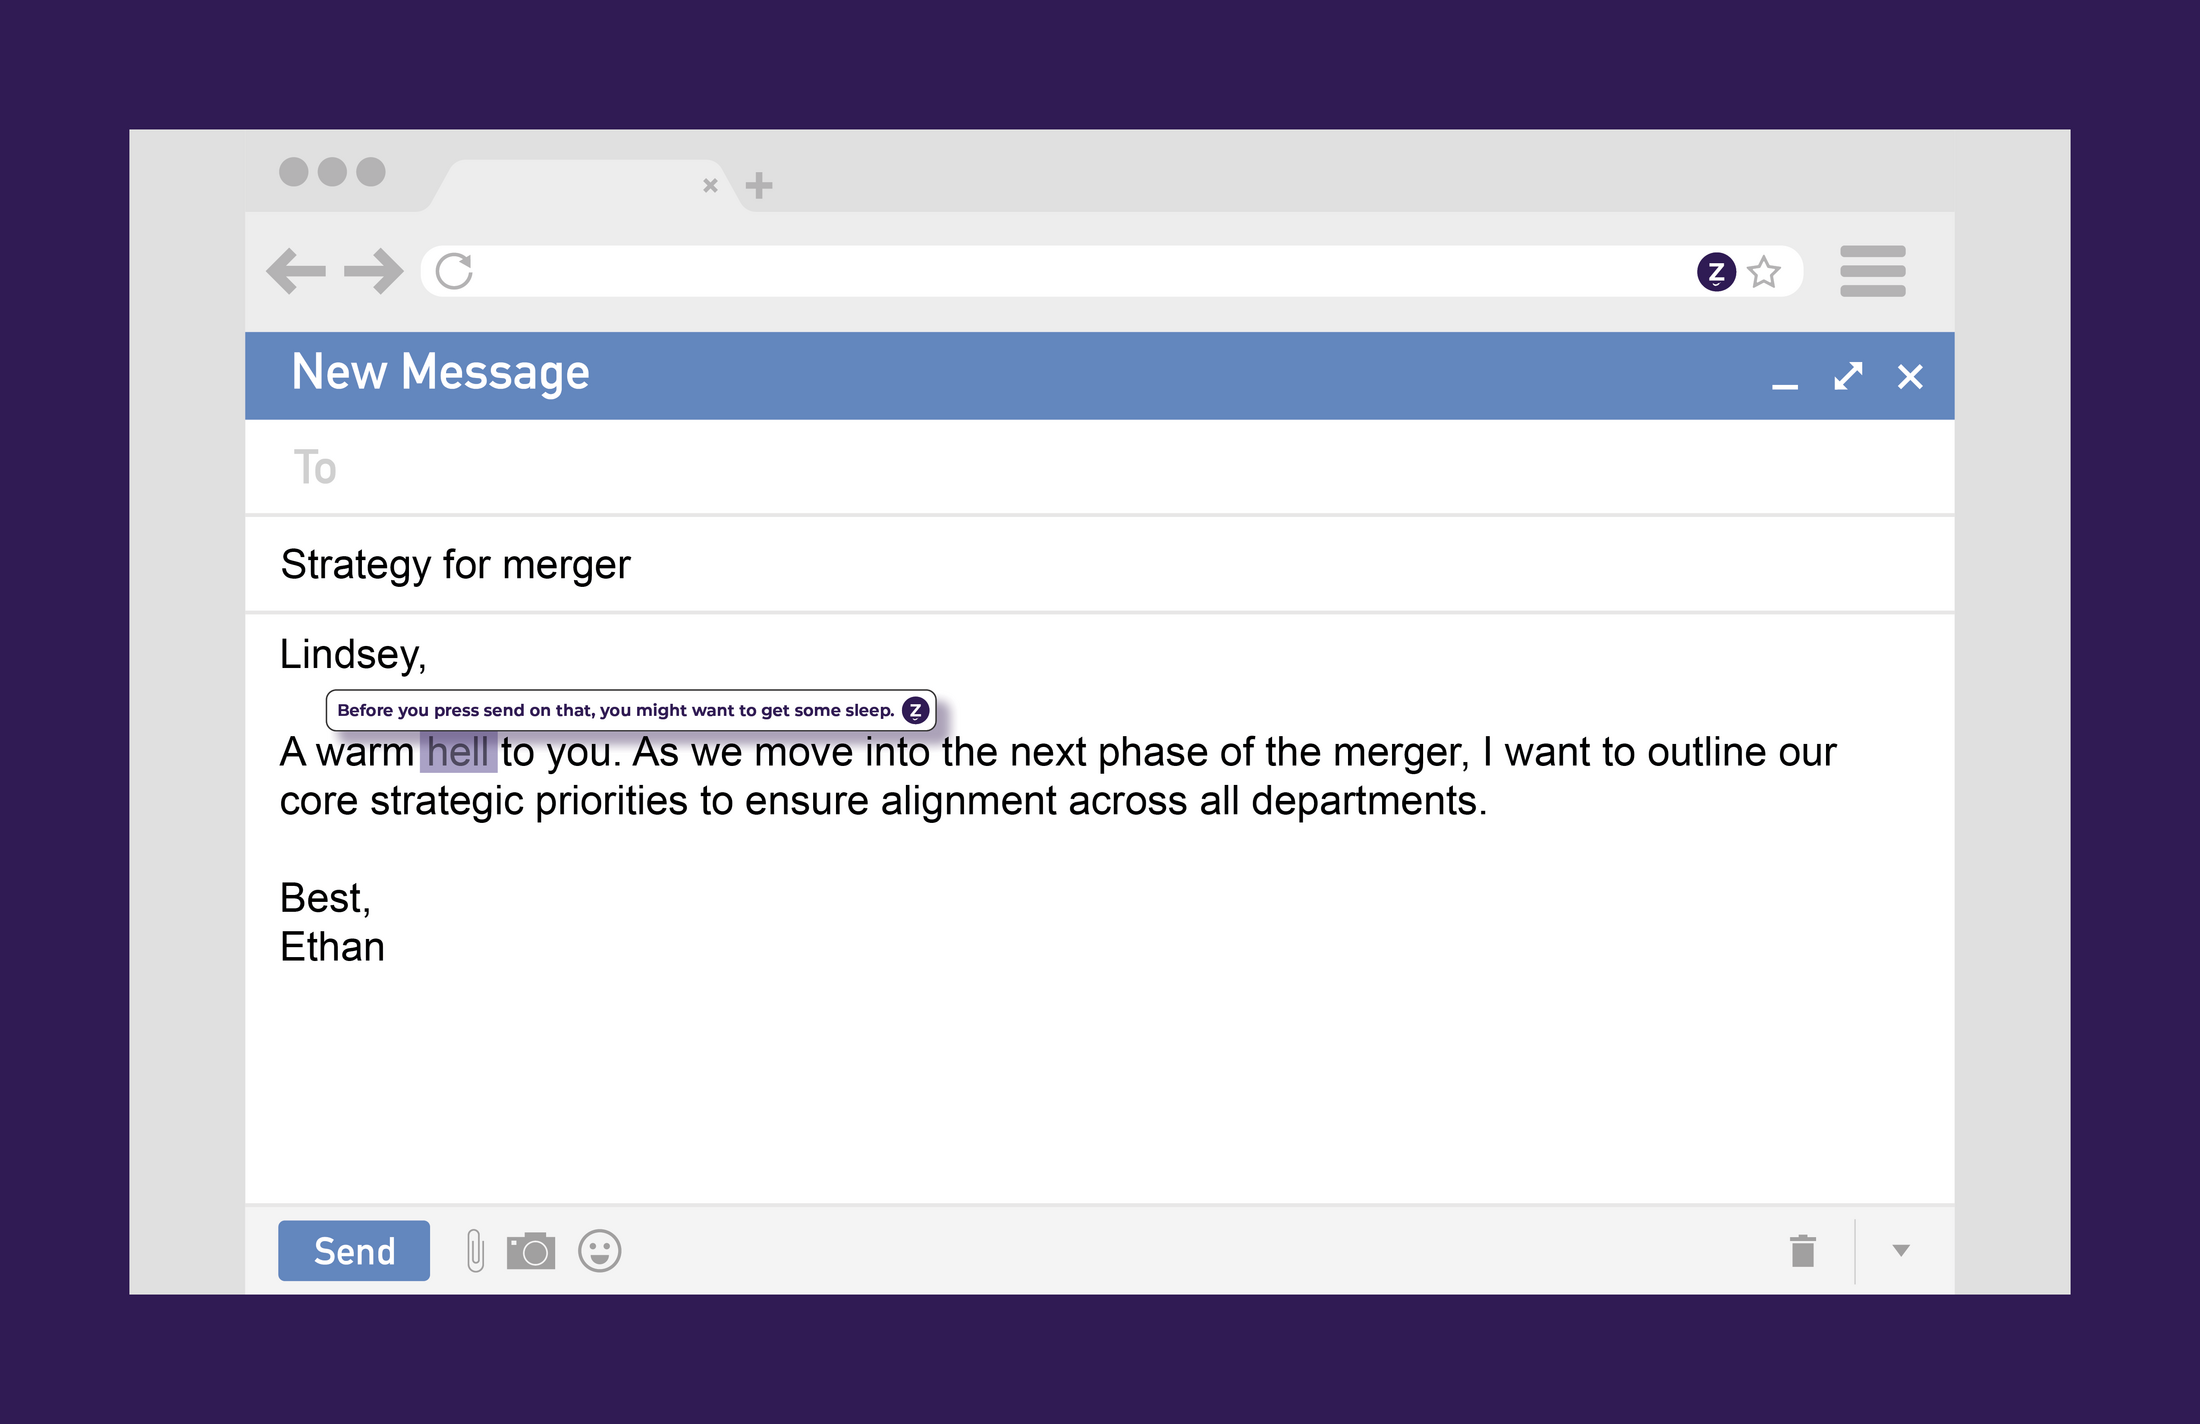
Task: Open a new browser tab with plus
Action: click(759, 185)
